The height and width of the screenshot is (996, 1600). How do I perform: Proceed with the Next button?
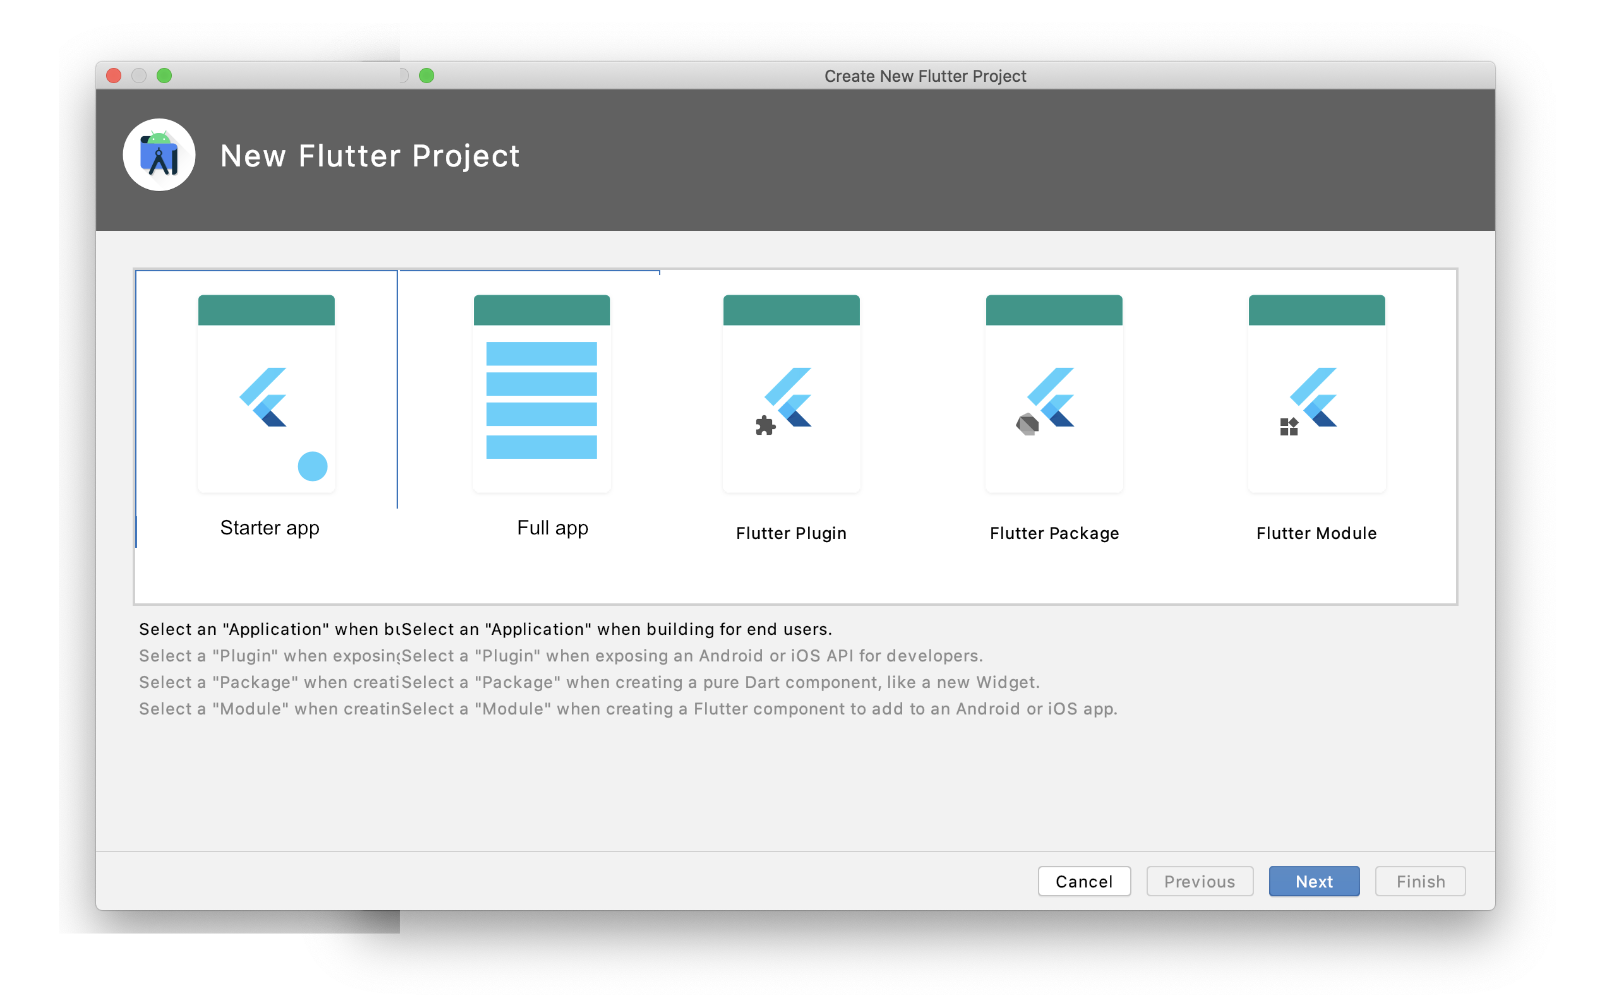tap(1314, 881)
